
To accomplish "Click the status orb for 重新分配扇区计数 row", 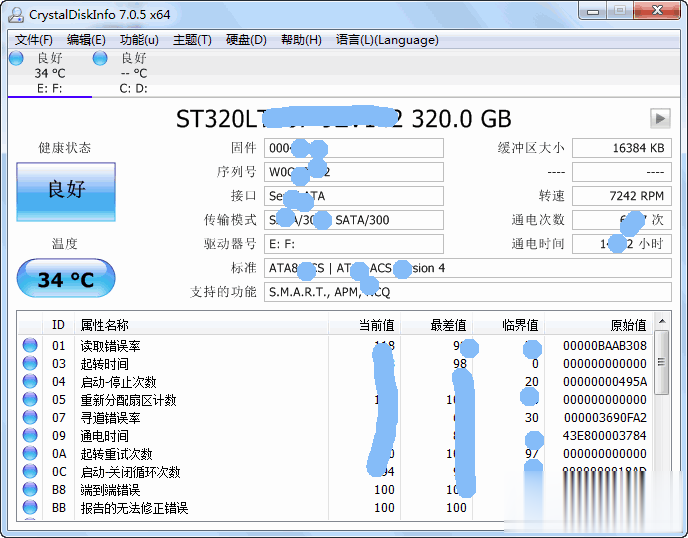I will [x=30, y=399].
